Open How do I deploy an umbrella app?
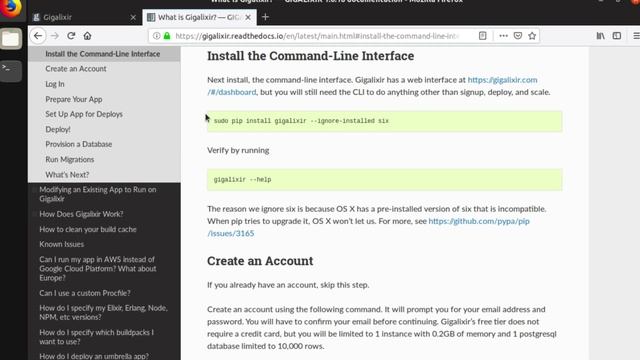The width and height of the screenshot is (640, 360). coord(93,356)
